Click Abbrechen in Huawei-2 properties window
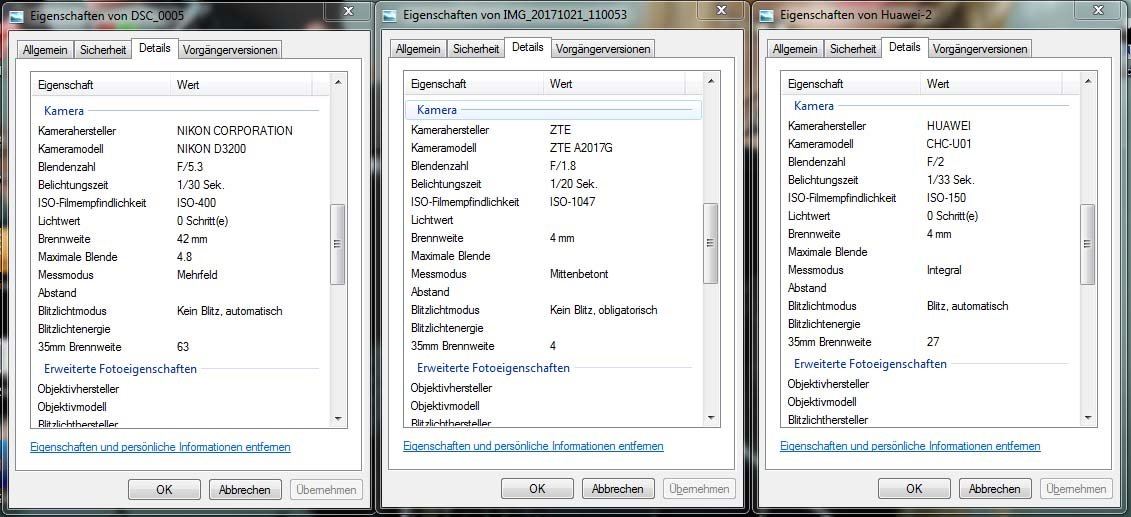 [995, 489]
